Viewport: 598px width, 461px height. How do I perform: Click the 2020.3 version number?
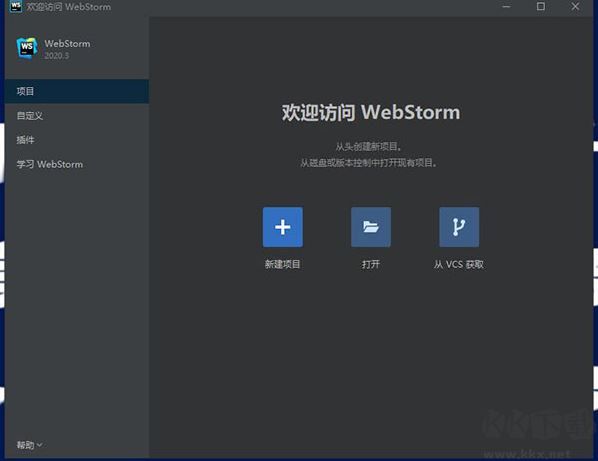click(56, 56)
